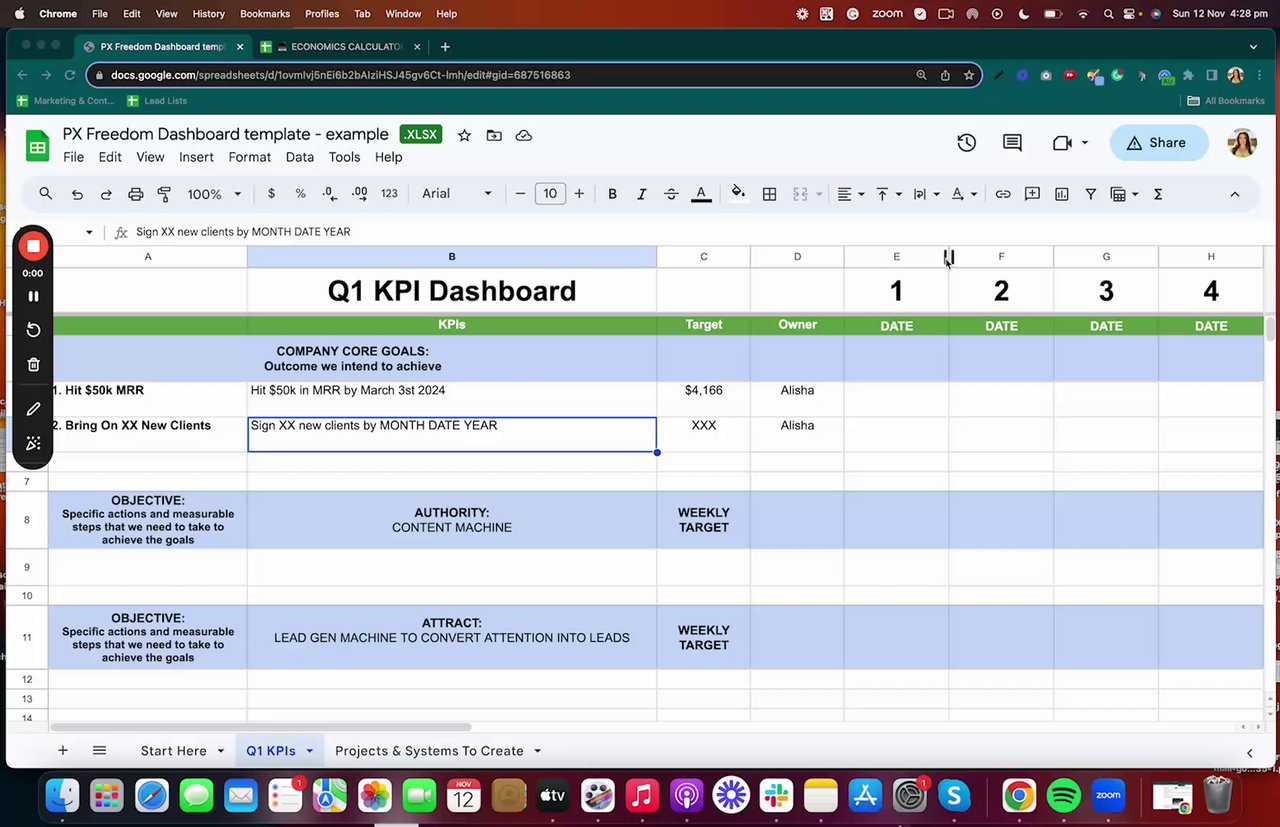
Task: Open the 123 number format menu
Action: click(x=389, y=194)
